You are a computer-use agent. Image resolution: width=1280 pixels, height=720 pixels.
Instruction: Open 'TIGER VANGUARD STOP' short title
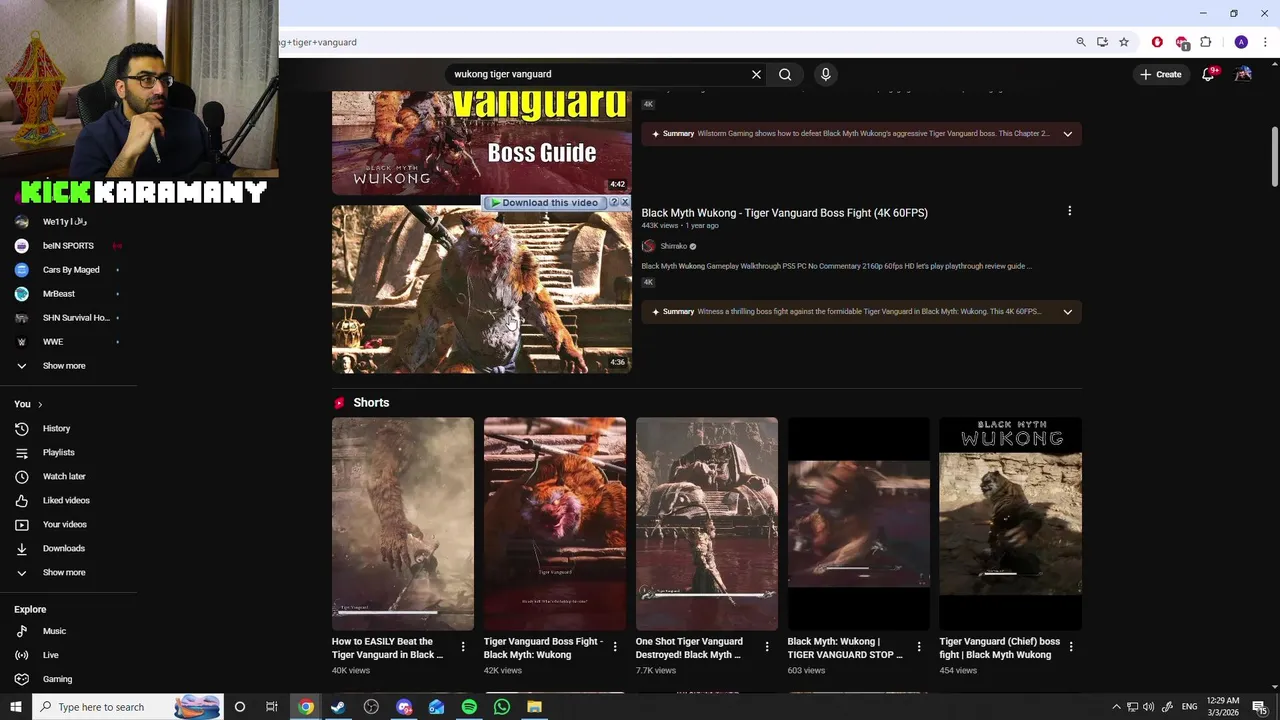pyautogui.click(x=845, y=648)
